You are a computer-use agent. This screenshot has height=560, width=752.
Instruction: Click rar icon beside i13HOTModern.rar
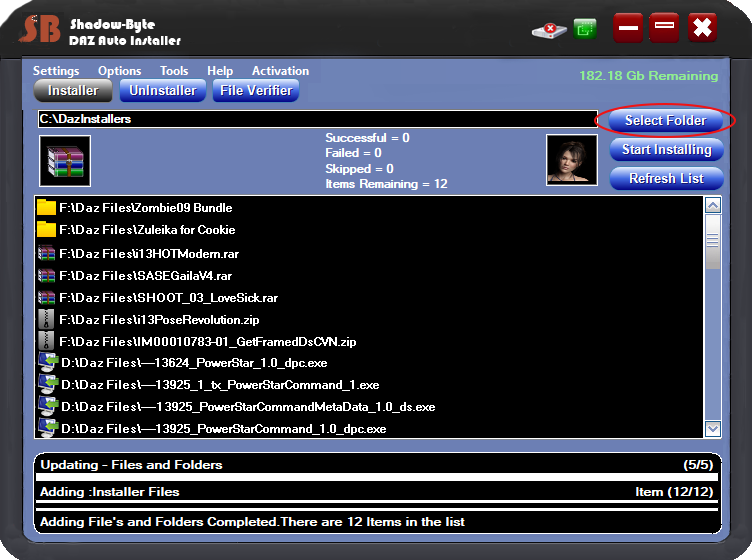click(46, 253)
